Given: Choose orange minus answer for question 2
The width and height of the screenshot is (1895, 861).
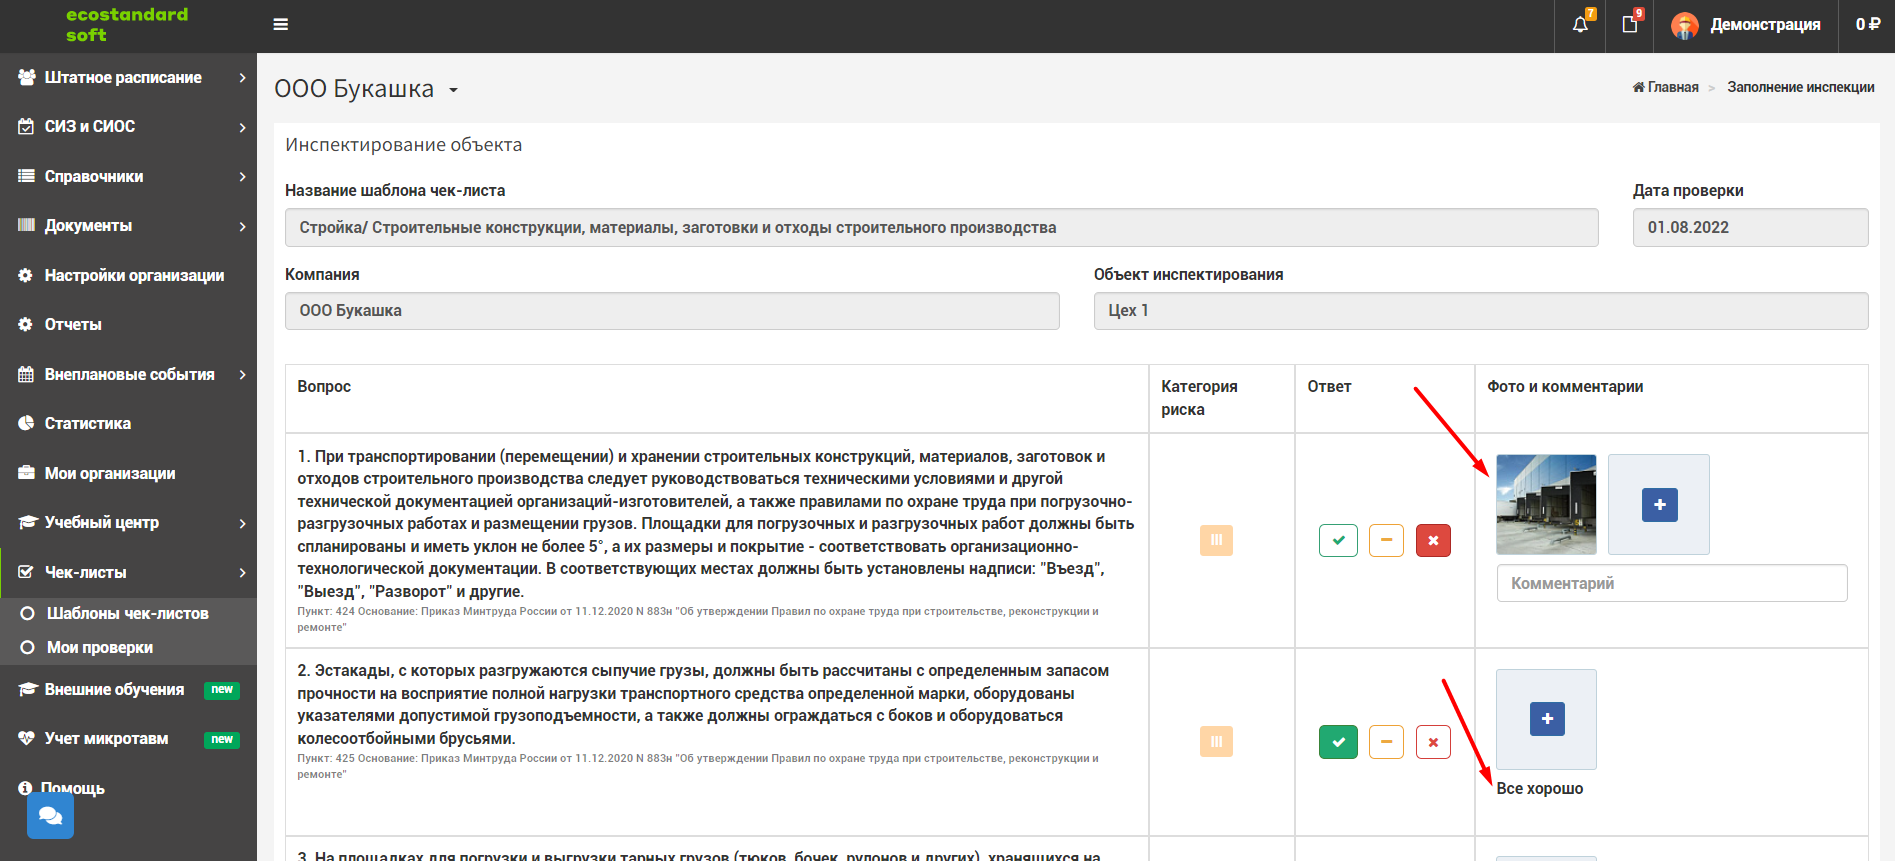Looking at the screenshot, I should (x=1386, y=742).
